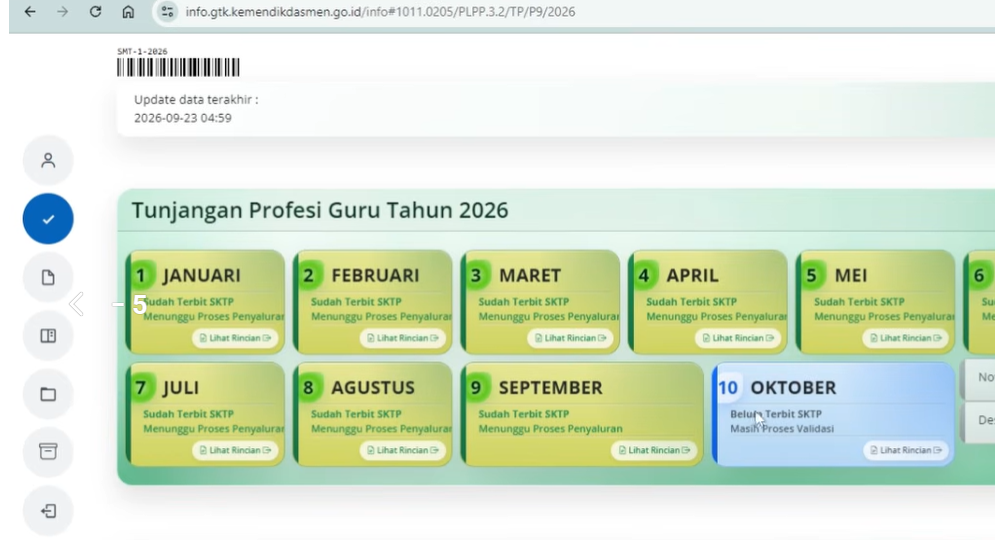The width and height of the screenshot is (995, 540).
Task: Click 'Masih Proses Validasi' text in Oktober
Action: coord(782,429)
